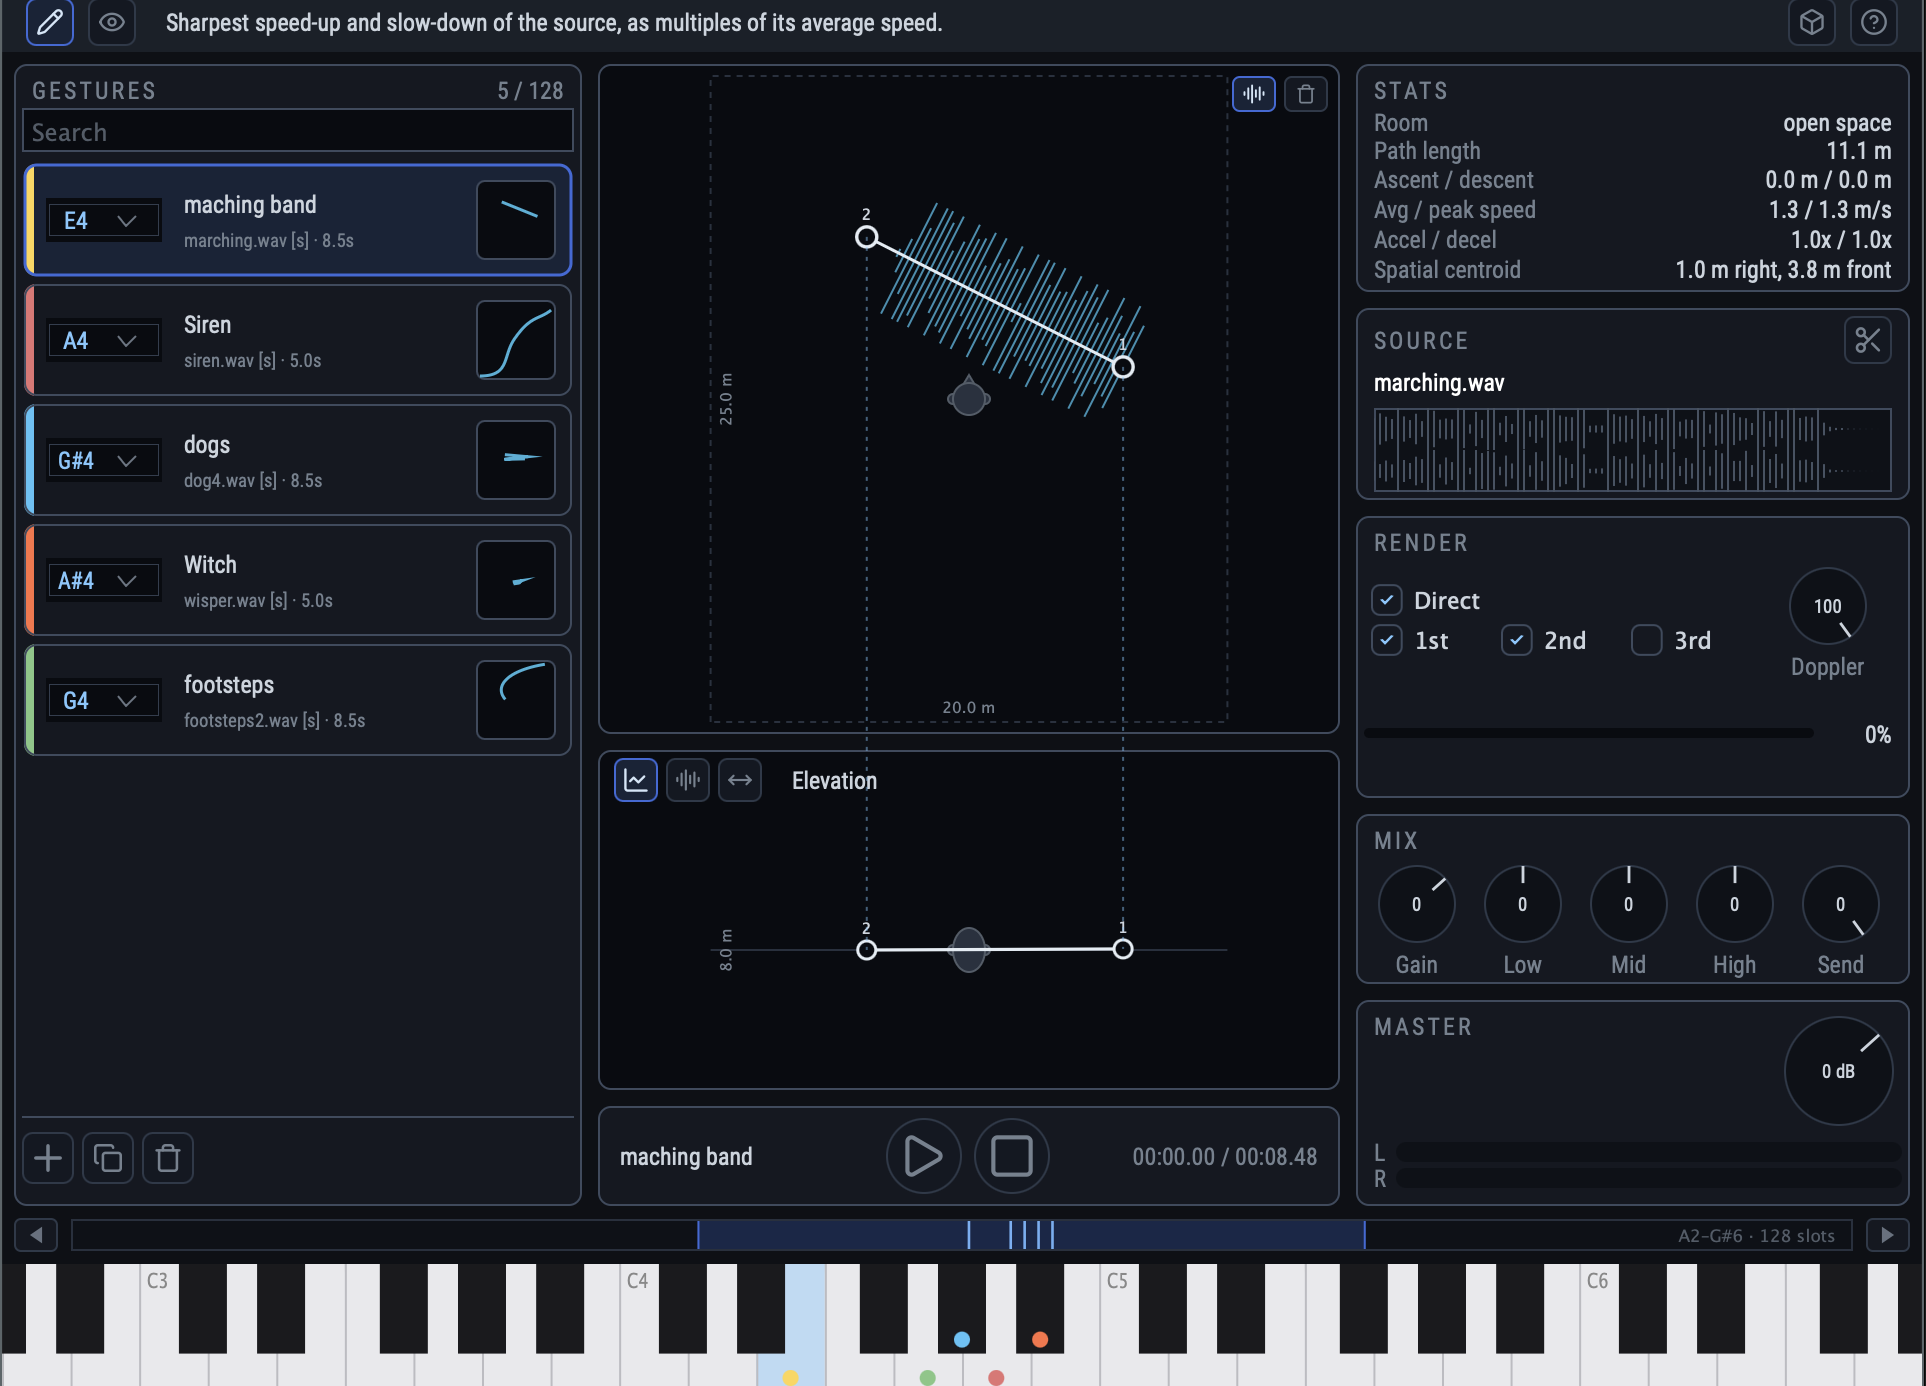
Task: Select waveform view icon in lower panel
Action: 688,780
